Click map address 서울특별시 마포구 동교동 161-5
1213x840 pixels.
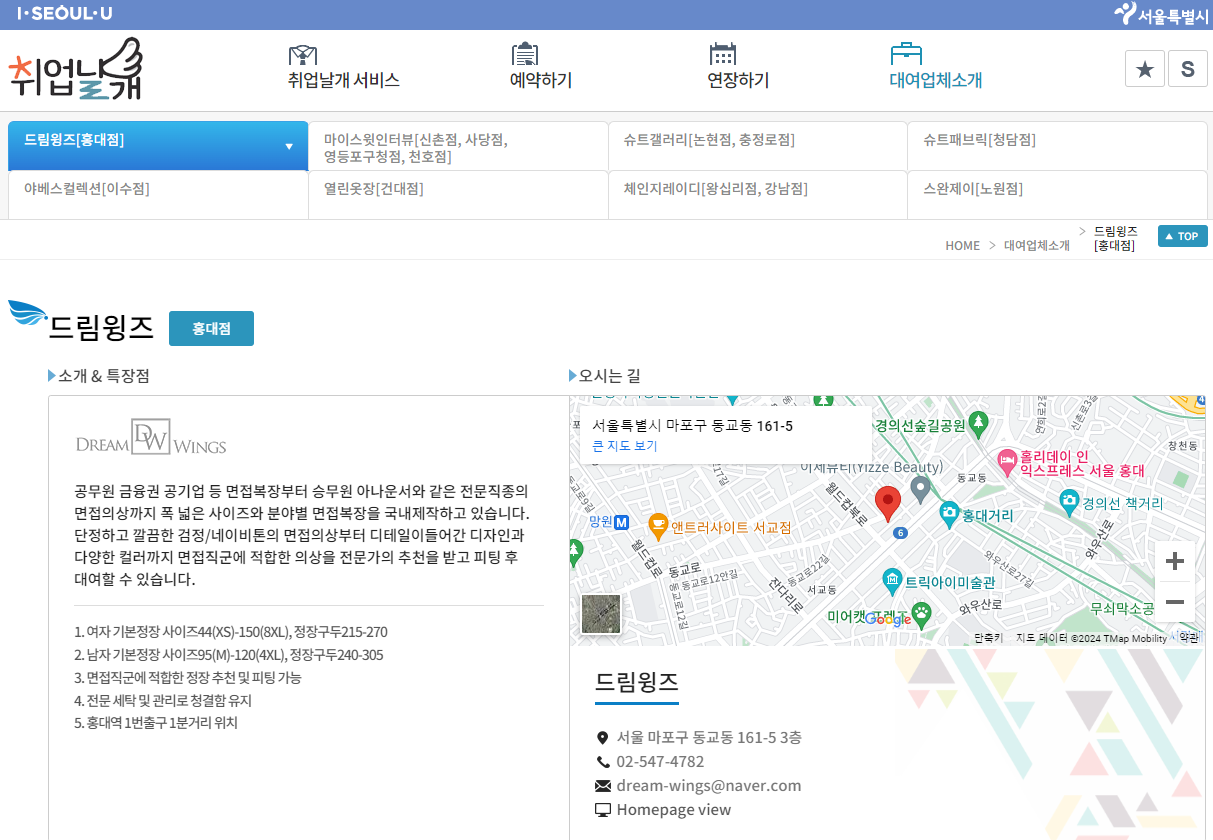[x=692, y=426]
